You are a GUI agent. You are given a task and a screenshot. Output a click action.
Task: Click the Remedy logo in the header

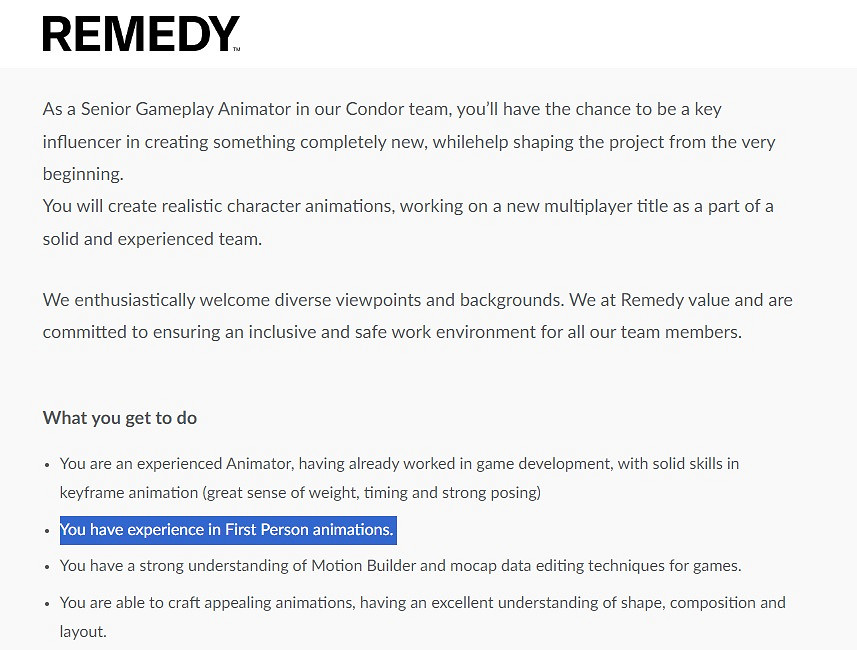(x=141, y=34)
